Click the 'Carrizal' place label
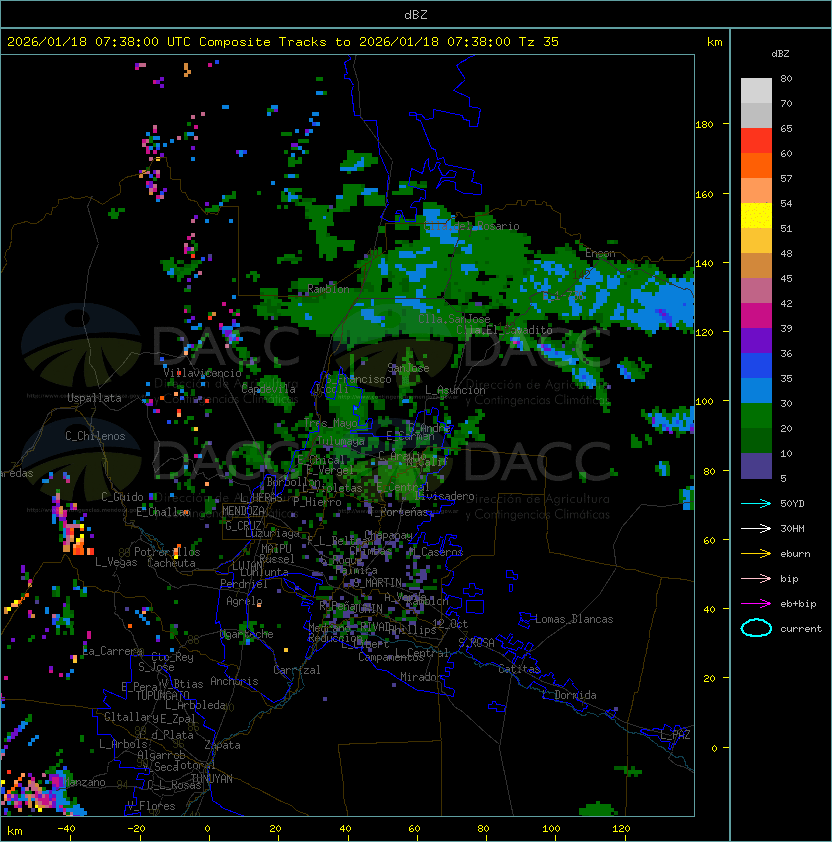The height and width of the screenshot is (842, 832). tap(296, 670)
